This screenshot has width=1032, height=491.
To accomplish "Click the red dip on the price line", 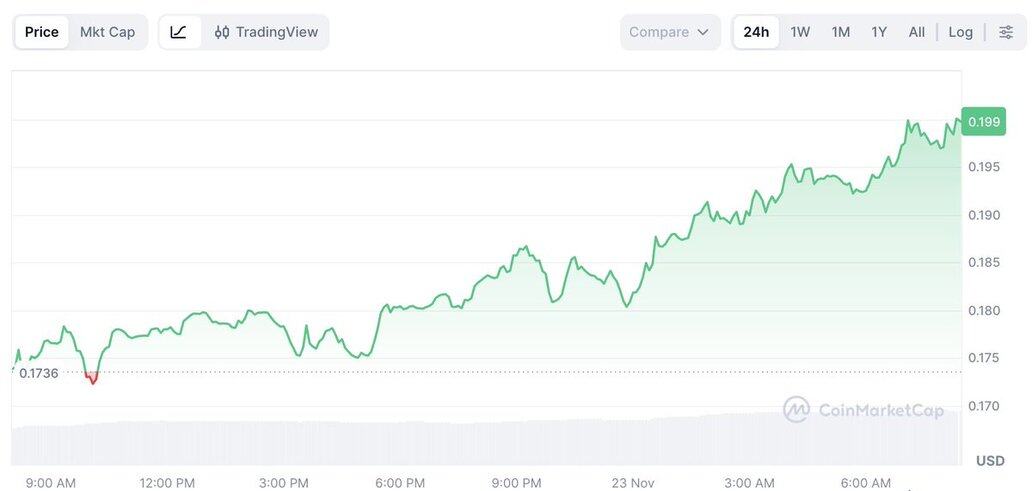I will click(92, 378).
